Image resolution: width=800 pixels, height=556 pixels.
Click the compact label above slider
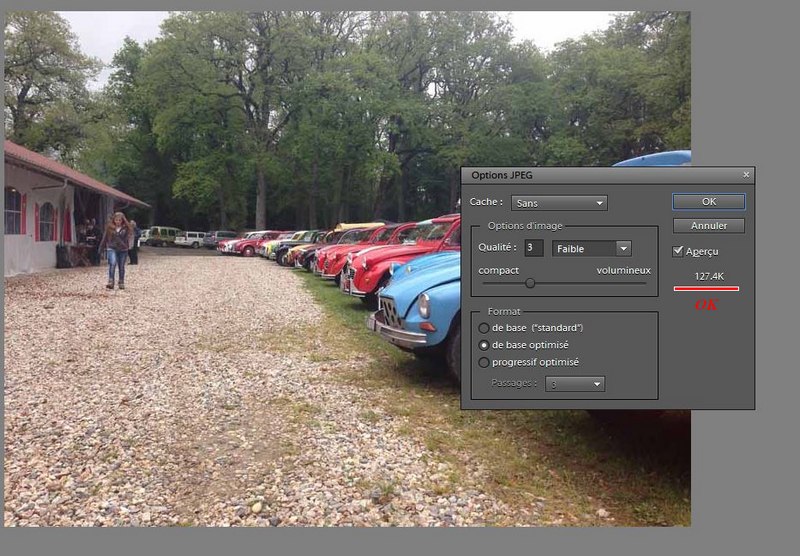[x=498, y=270]
